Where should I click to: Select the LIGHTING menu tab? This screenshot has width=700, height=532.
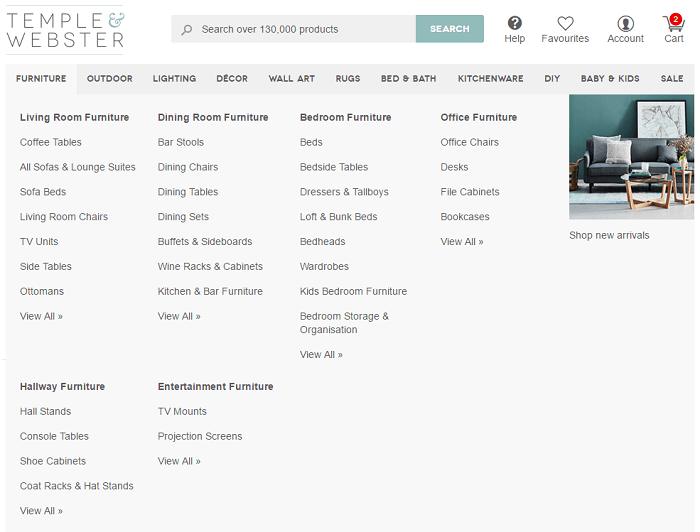coord(174,79)
